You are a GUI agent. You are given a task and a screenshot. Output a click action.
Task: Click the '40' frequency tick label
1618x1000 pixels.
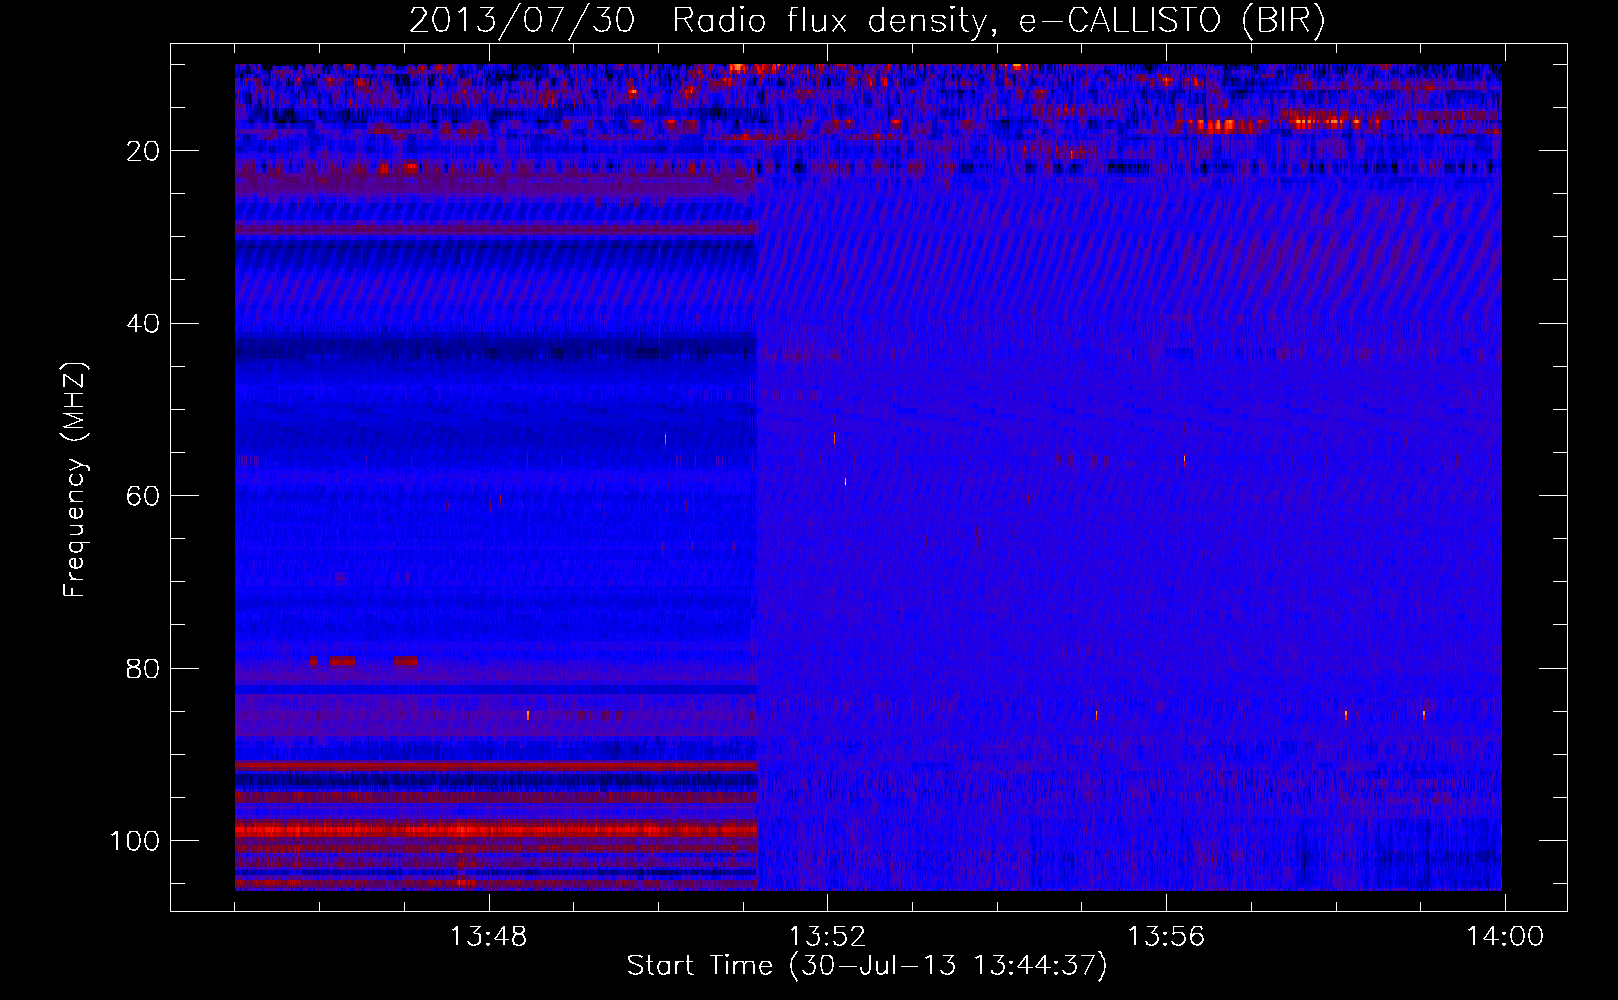(144, 324)
